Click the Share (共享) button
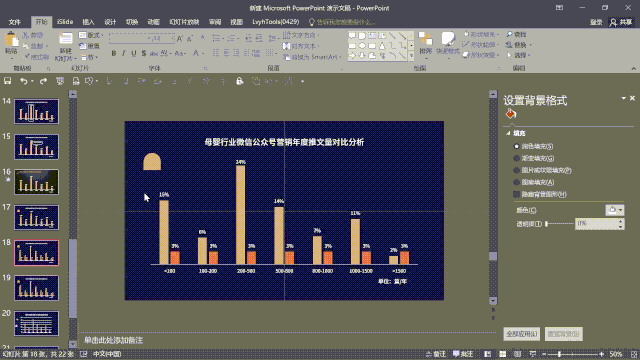640x360 pixels. [x=621, y=22]
